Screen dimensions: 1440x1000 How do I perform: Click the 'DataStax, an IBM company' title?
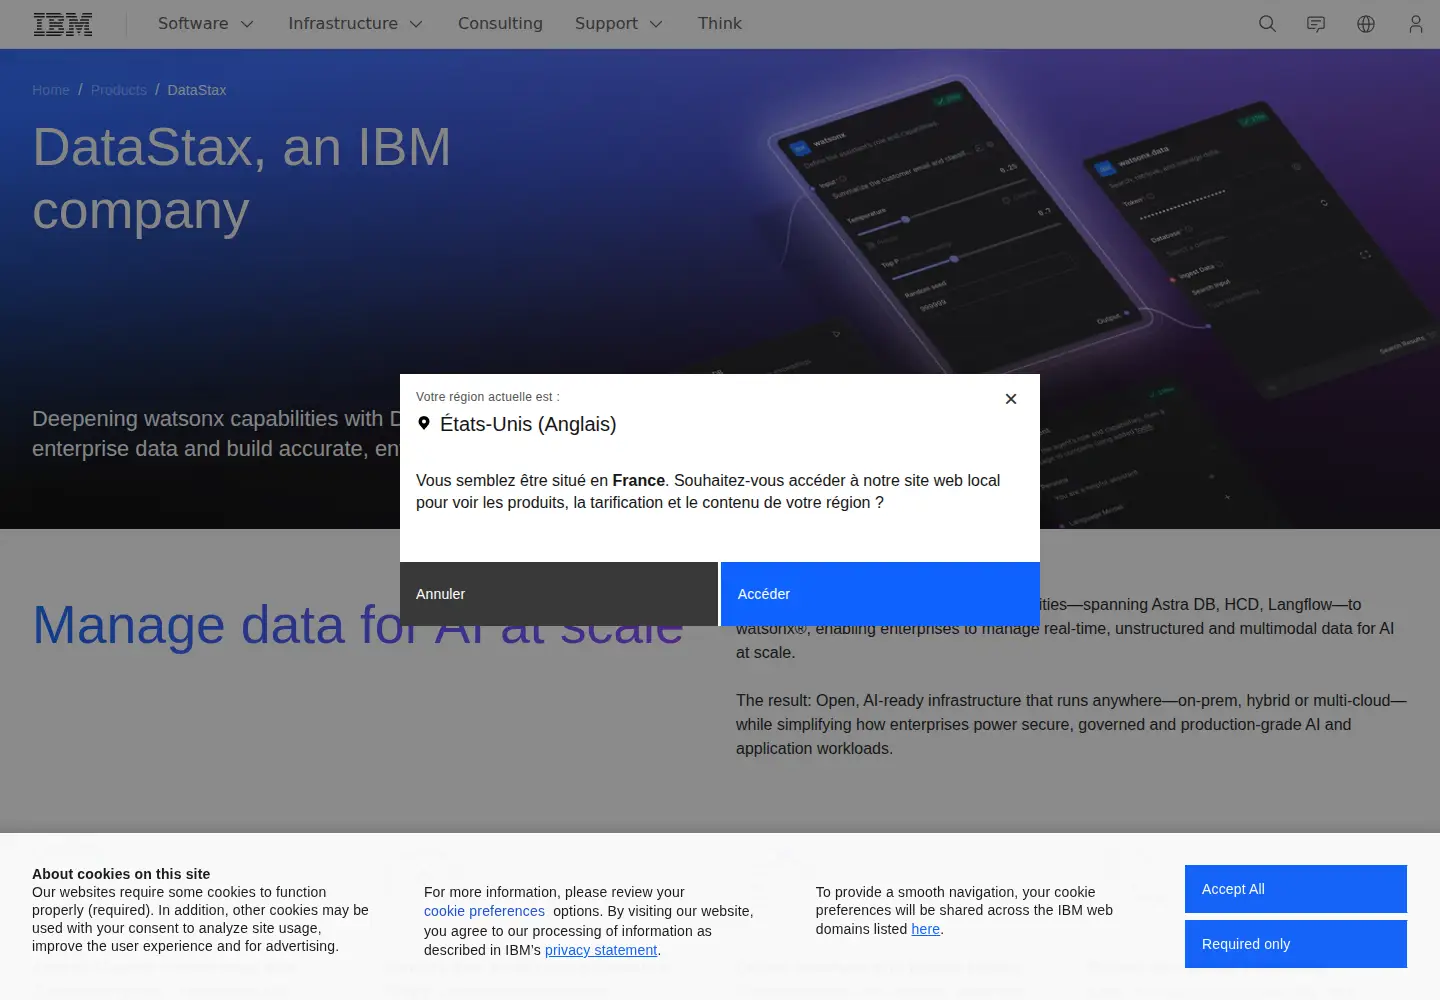pyautogui.click(x=241, y=179)
